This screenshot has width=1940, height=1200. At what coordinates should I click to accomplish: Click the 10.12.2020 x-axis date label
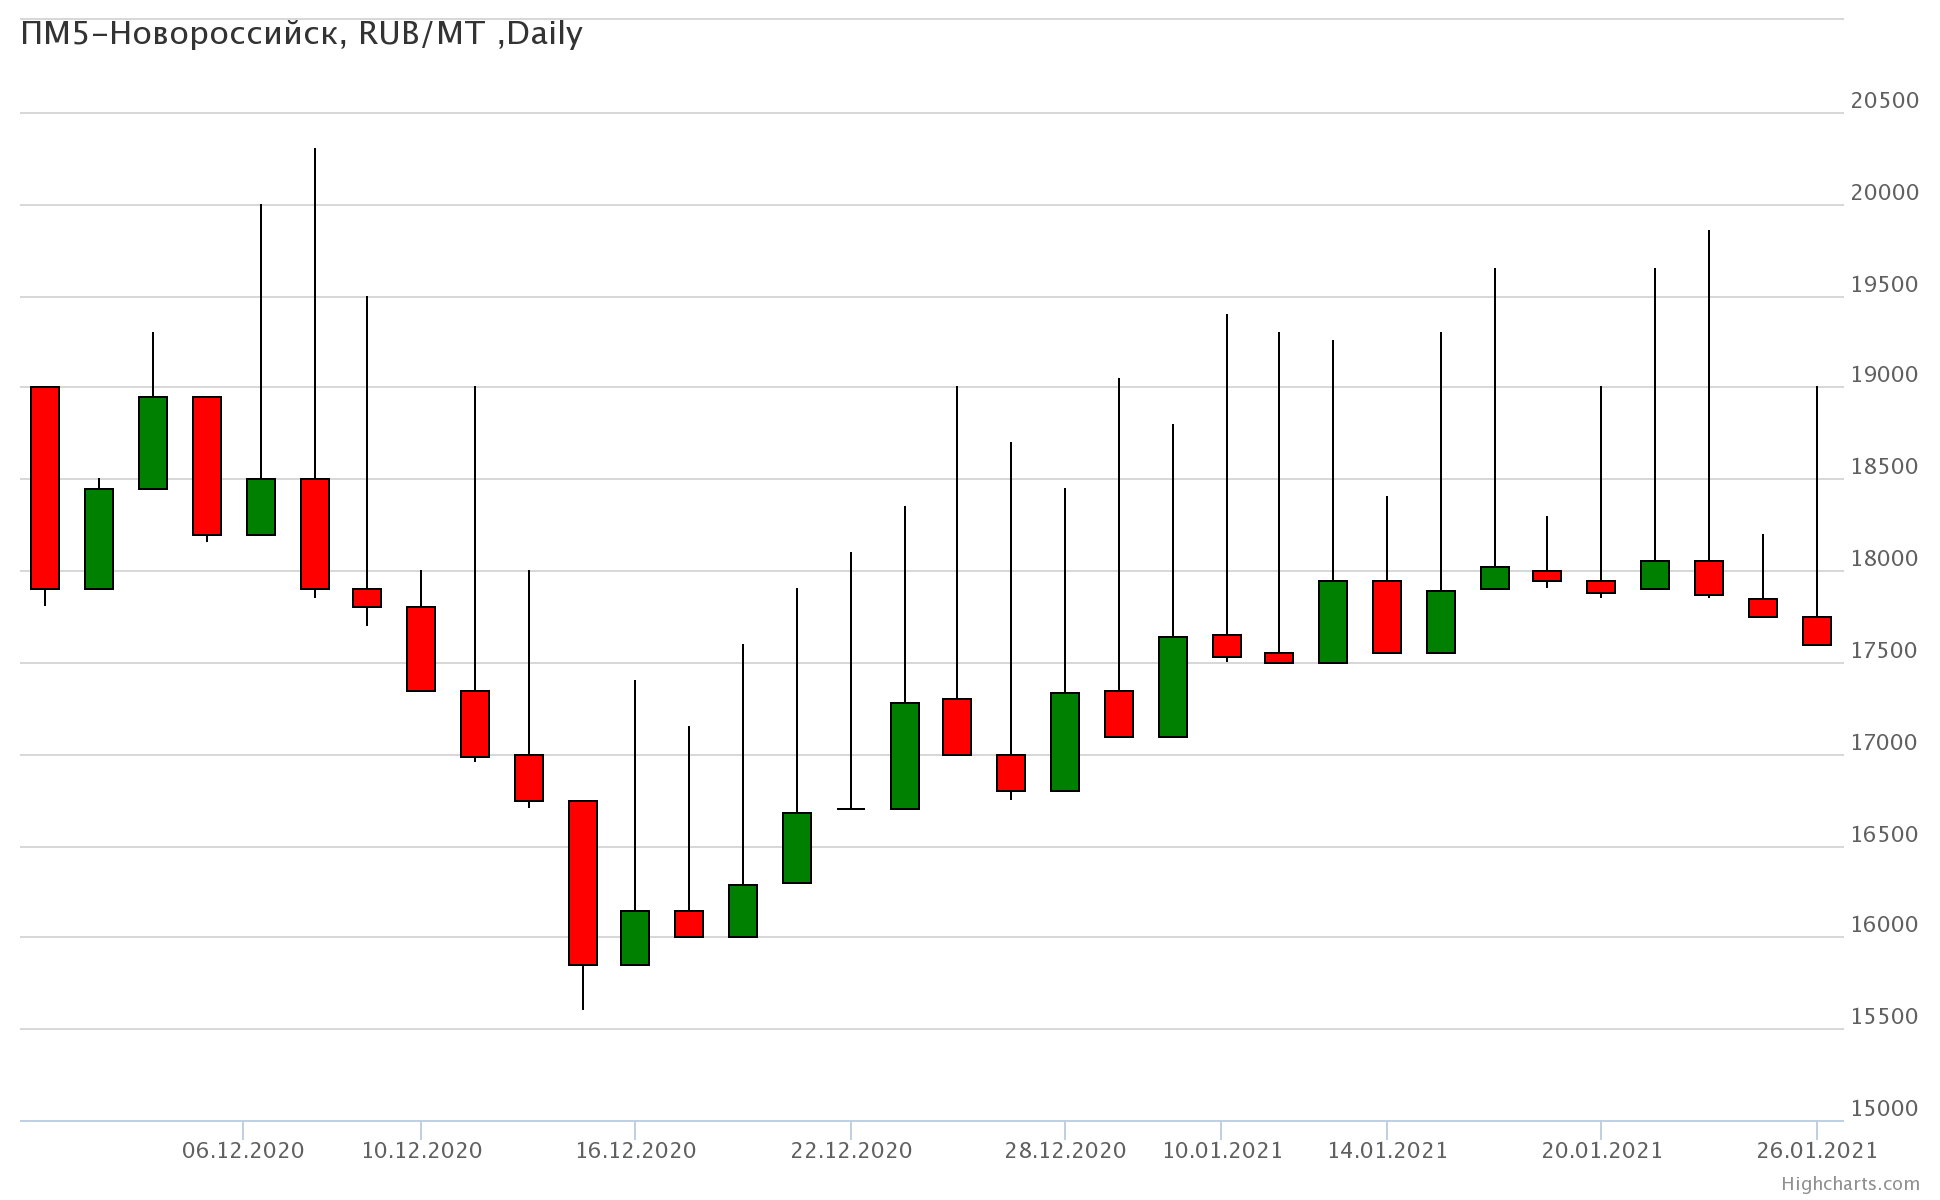pos(421,1150)
